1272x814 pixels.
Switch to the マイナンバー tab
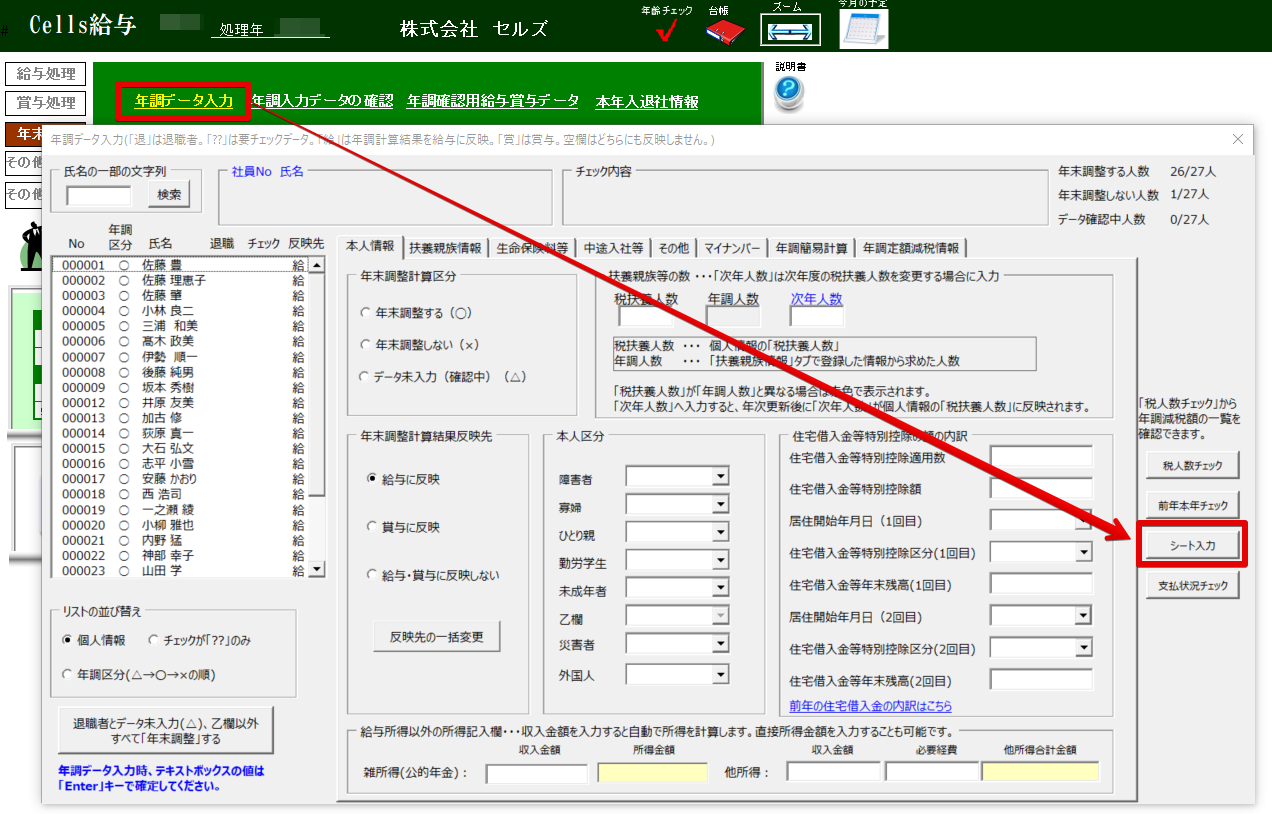click(x=732, y=248)
